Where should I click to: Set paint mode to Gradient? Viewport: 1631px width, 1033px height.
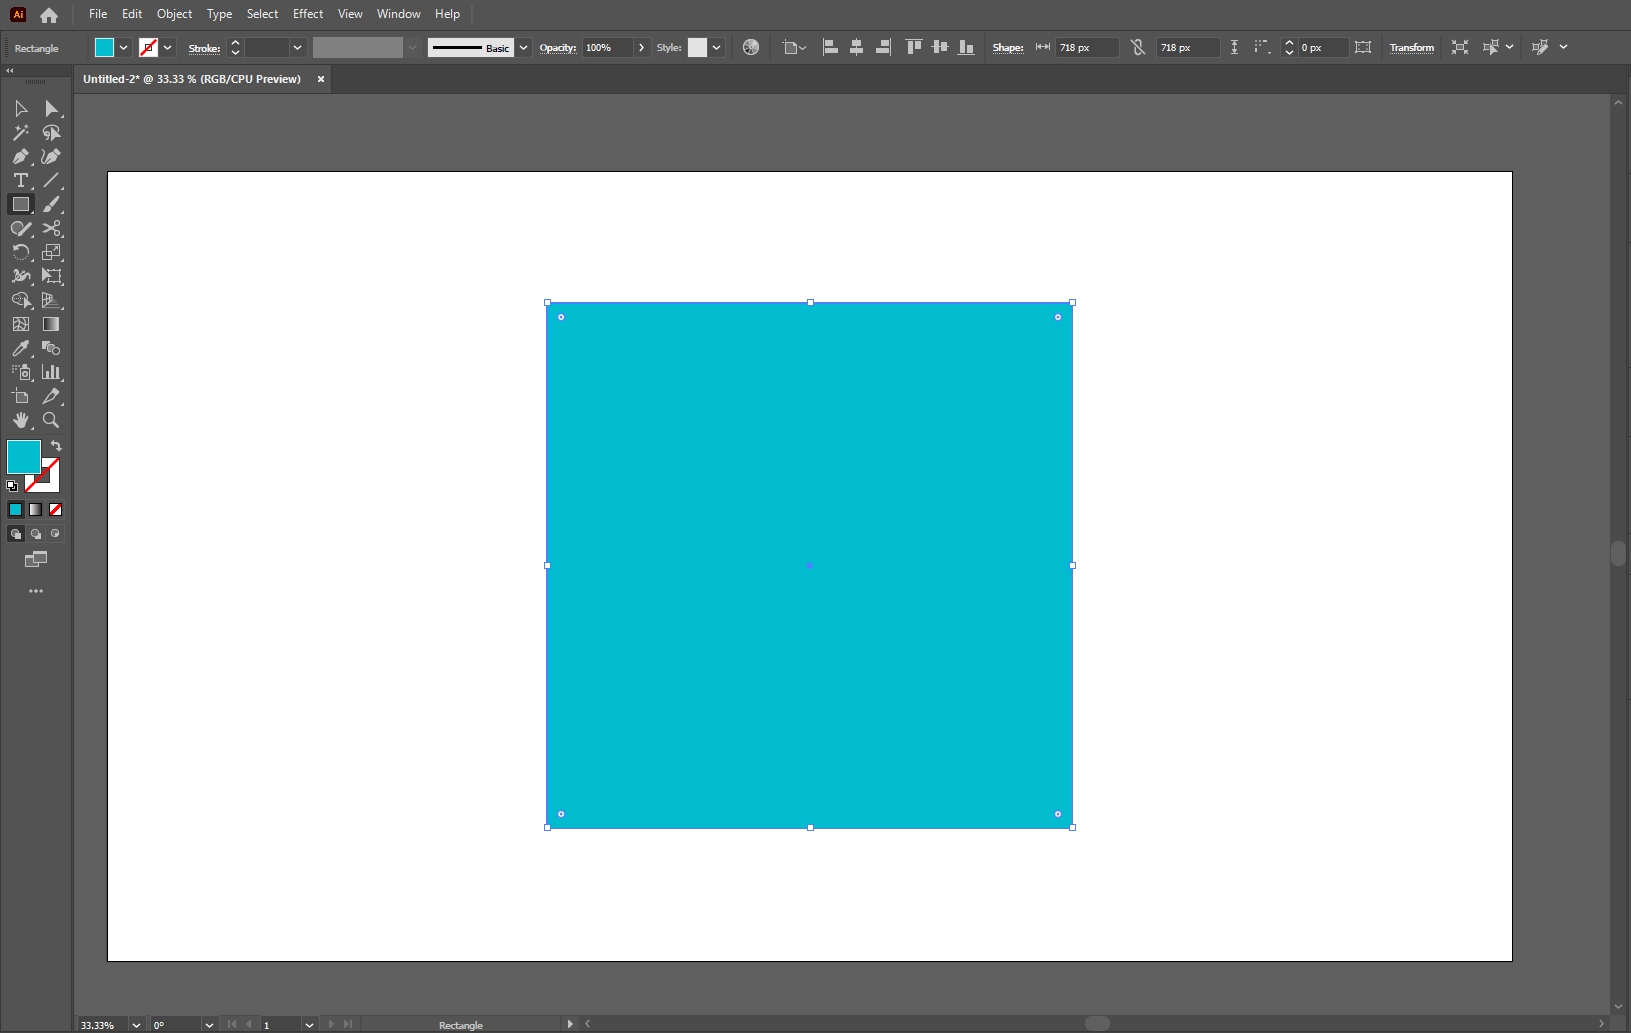pos(35,509)
